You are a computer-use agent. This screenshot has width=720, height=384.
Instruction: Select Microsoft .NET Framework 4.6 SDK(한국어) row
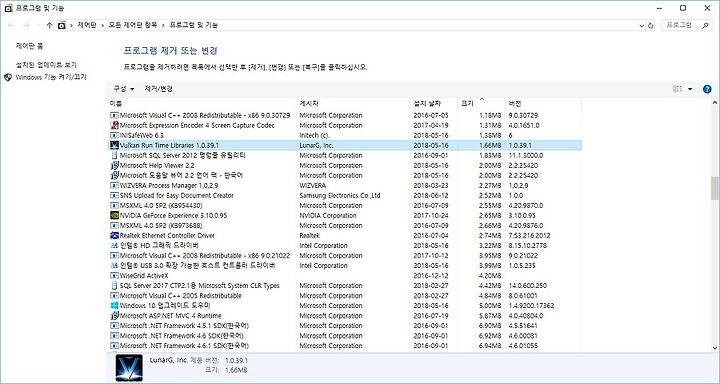point(345,336)
